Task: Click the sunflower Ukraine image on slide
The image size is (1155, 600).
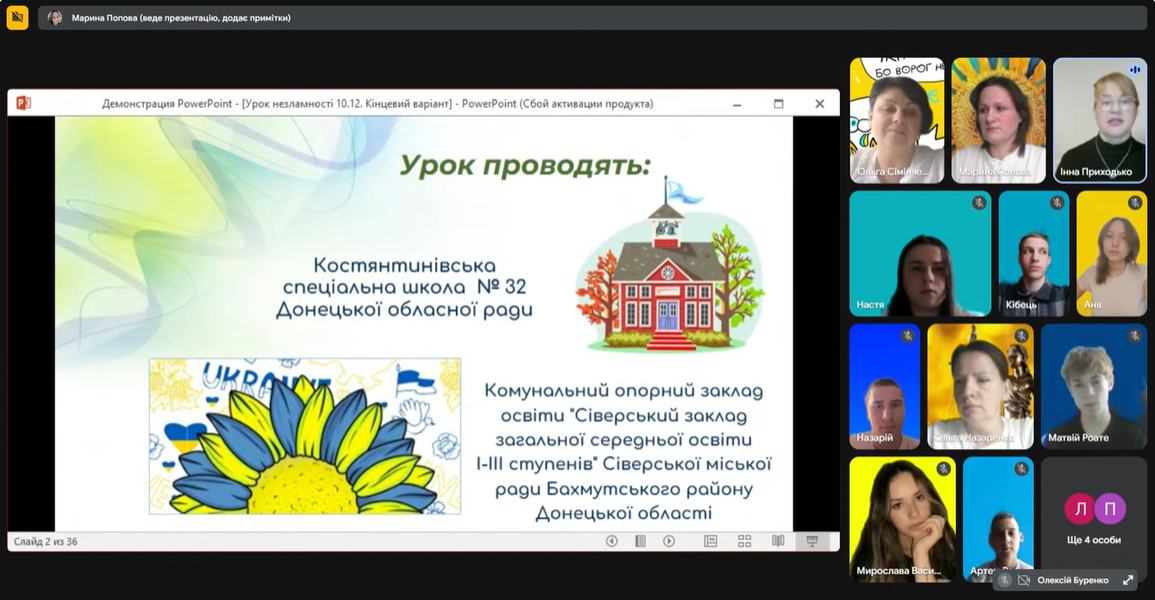Action: tap(304, 436)
